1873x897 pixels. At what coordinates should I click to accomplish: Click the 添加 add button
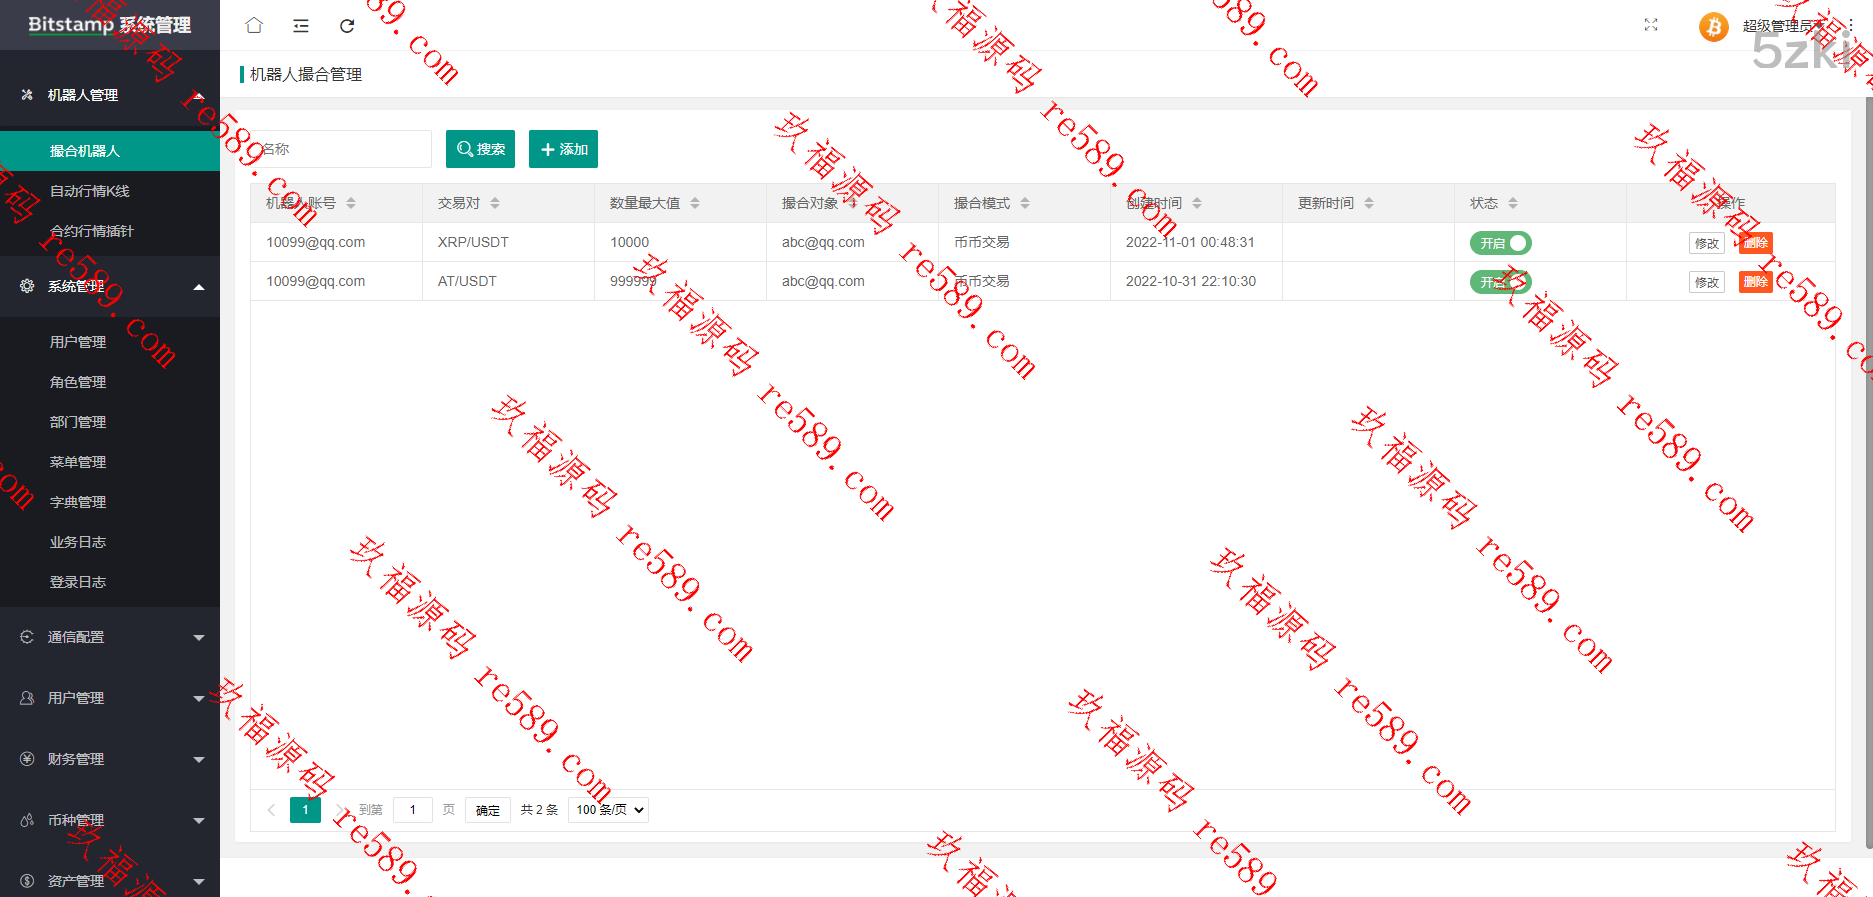point(563,149)
